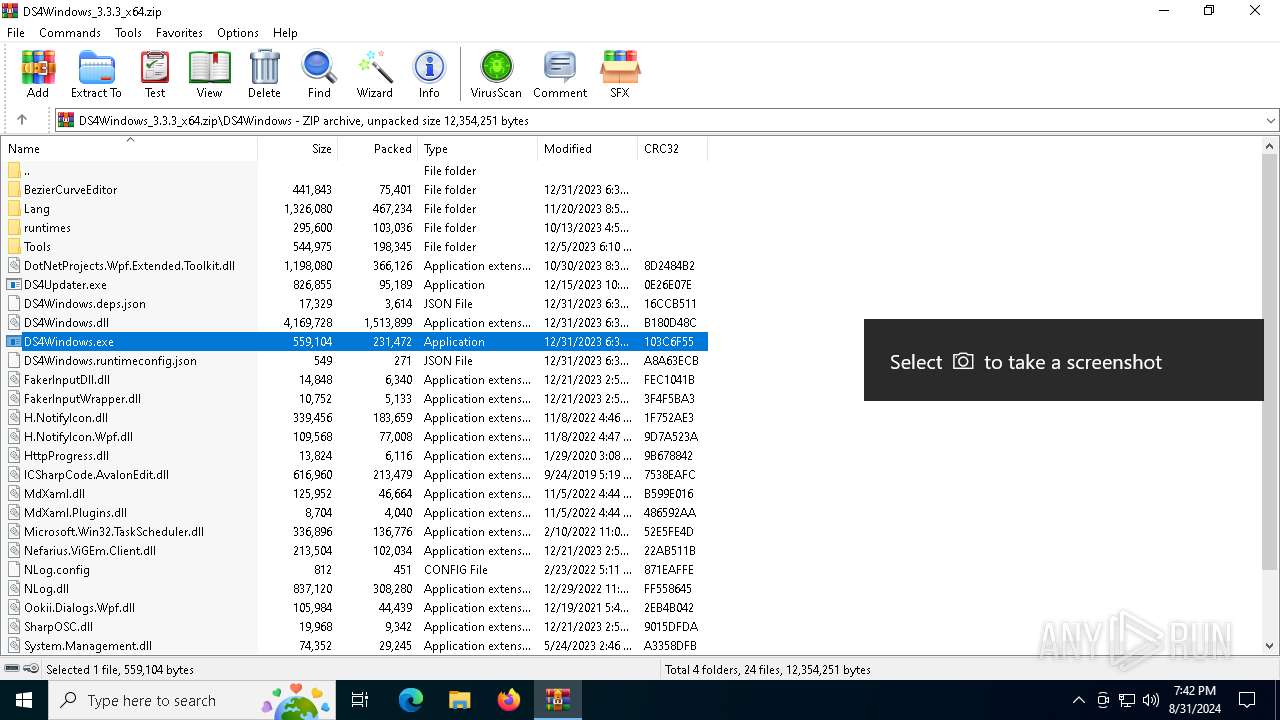Viewport: 1280px width, 720px height.
Task: Sort by Name column header
Action: point(129,149)
